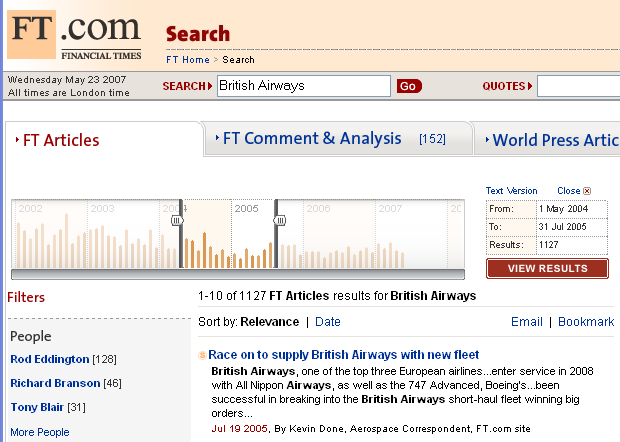This screenshot has height=442, width=620.
Task: Click the red Close X icon
Action: [587, 191]
